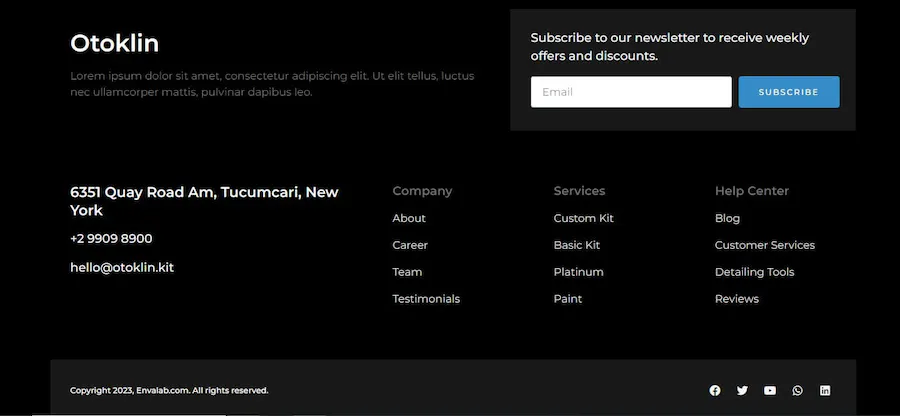
Task: View the Testimonials link
Action: pos(426,299)
